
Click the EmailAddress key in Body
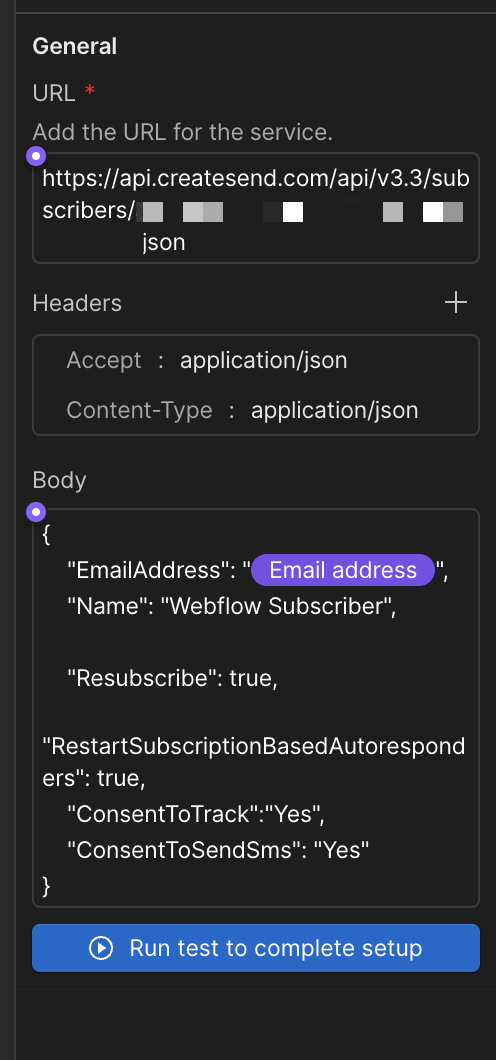pos(144,570)
